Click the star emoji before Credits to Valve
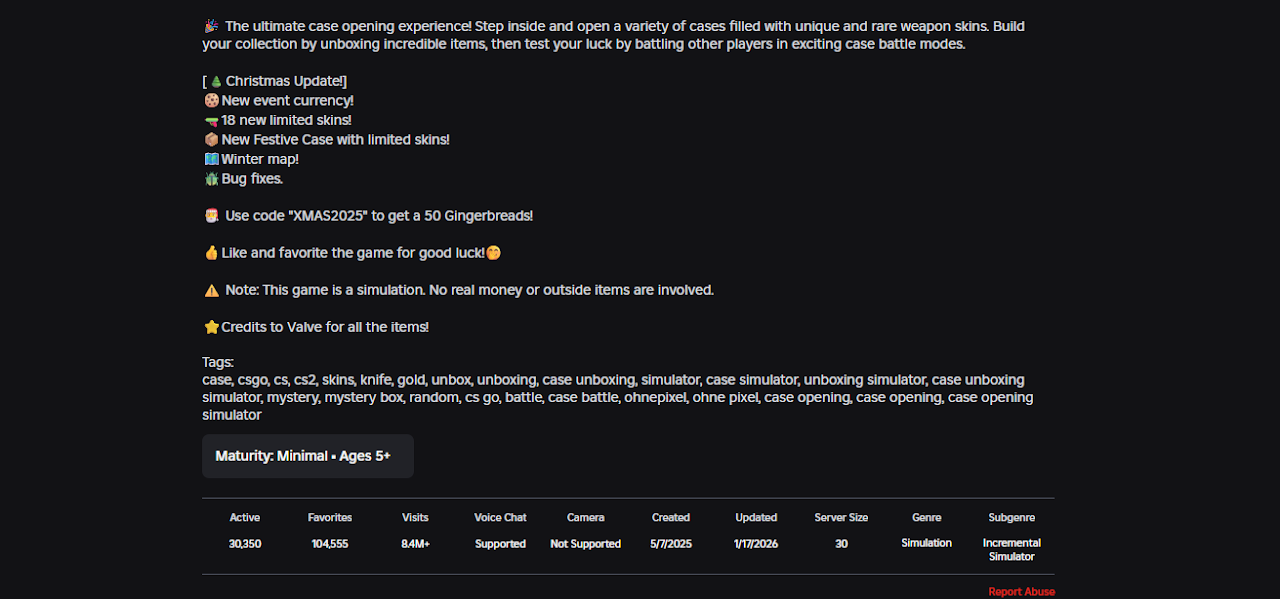Viewport: 1280px width, 599px height. point(211,327)
